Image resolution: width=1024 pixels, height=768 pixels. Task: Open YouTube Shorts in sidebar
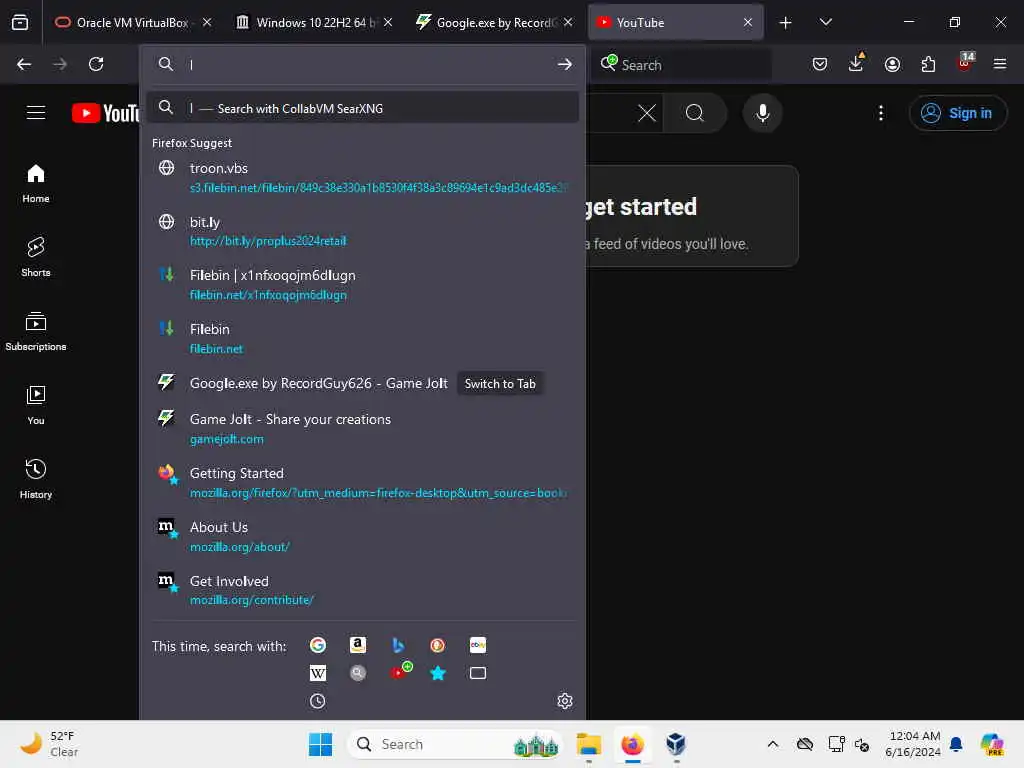[36, 257]
